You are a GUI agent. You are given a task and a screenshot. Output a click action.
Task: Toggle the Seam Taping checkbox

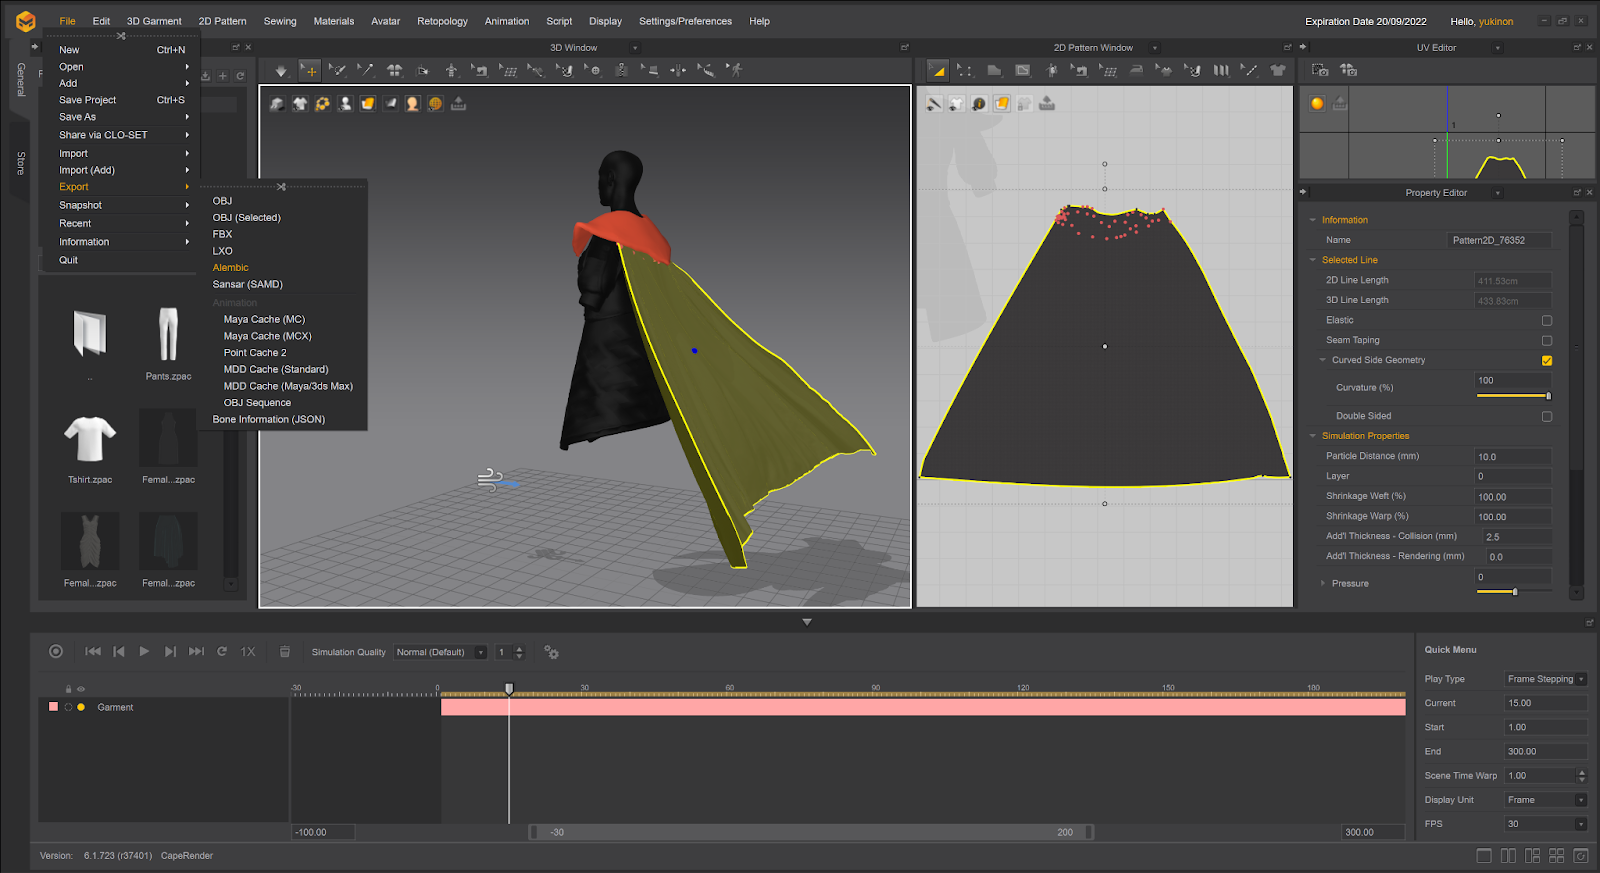(1546, 341)
